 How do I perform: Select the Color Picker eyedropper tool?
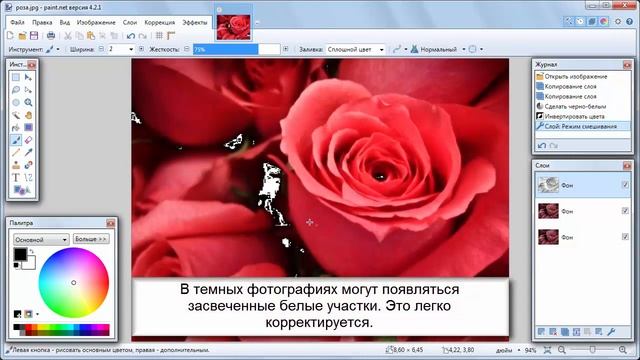pos(28,153)
